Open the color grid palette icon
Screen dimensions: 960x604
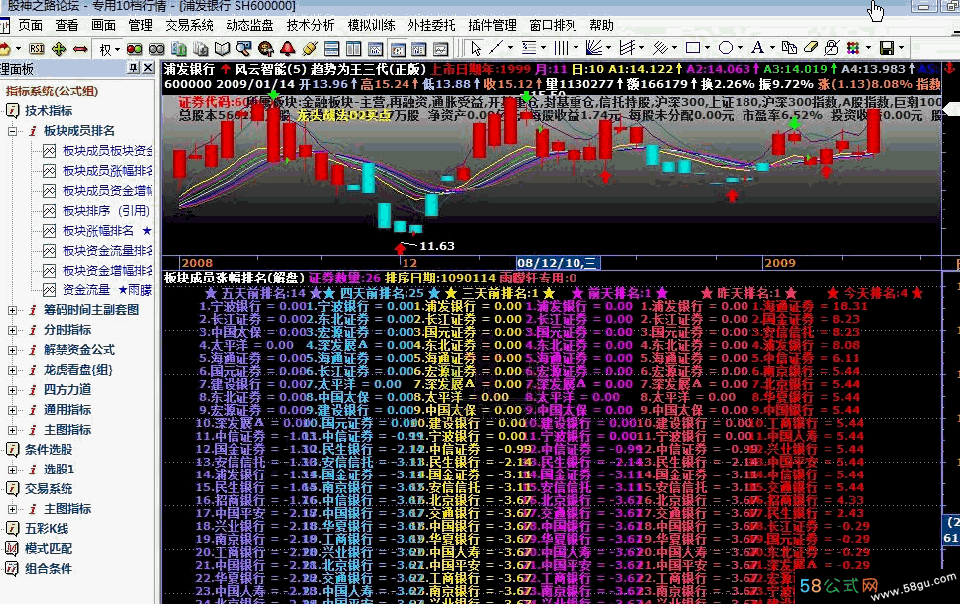pyautogui.click(x=853, y=47)
